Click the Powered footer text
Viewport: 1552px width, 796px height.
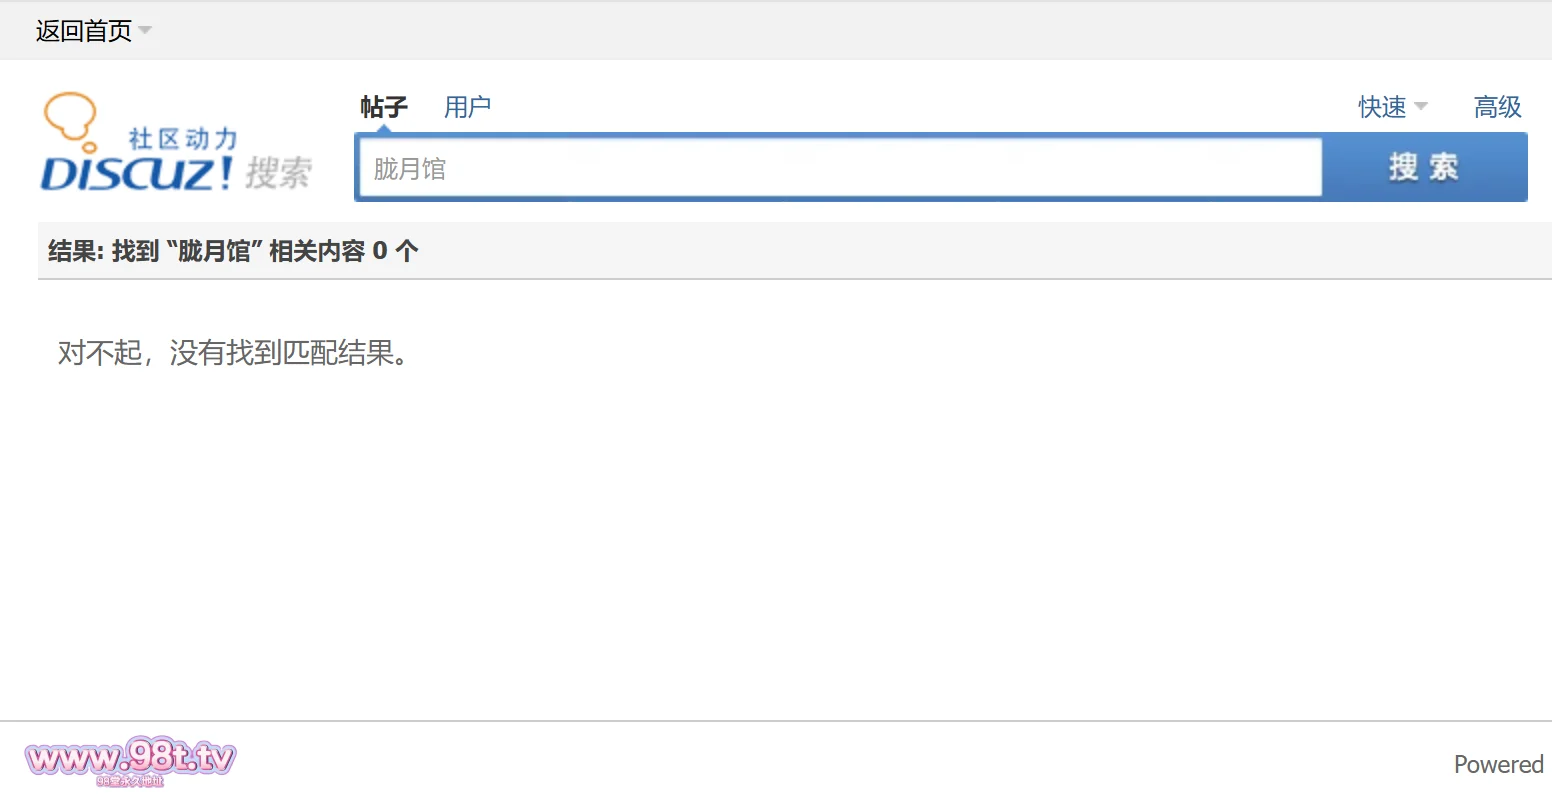tap(1498, 765)
